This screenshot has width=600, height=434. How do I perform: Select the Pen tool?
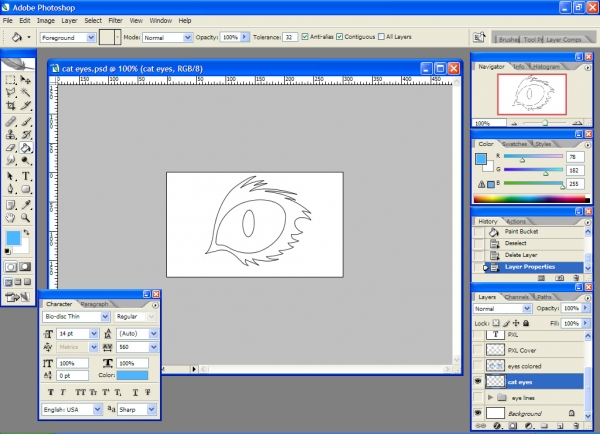[x=10, y=189]
